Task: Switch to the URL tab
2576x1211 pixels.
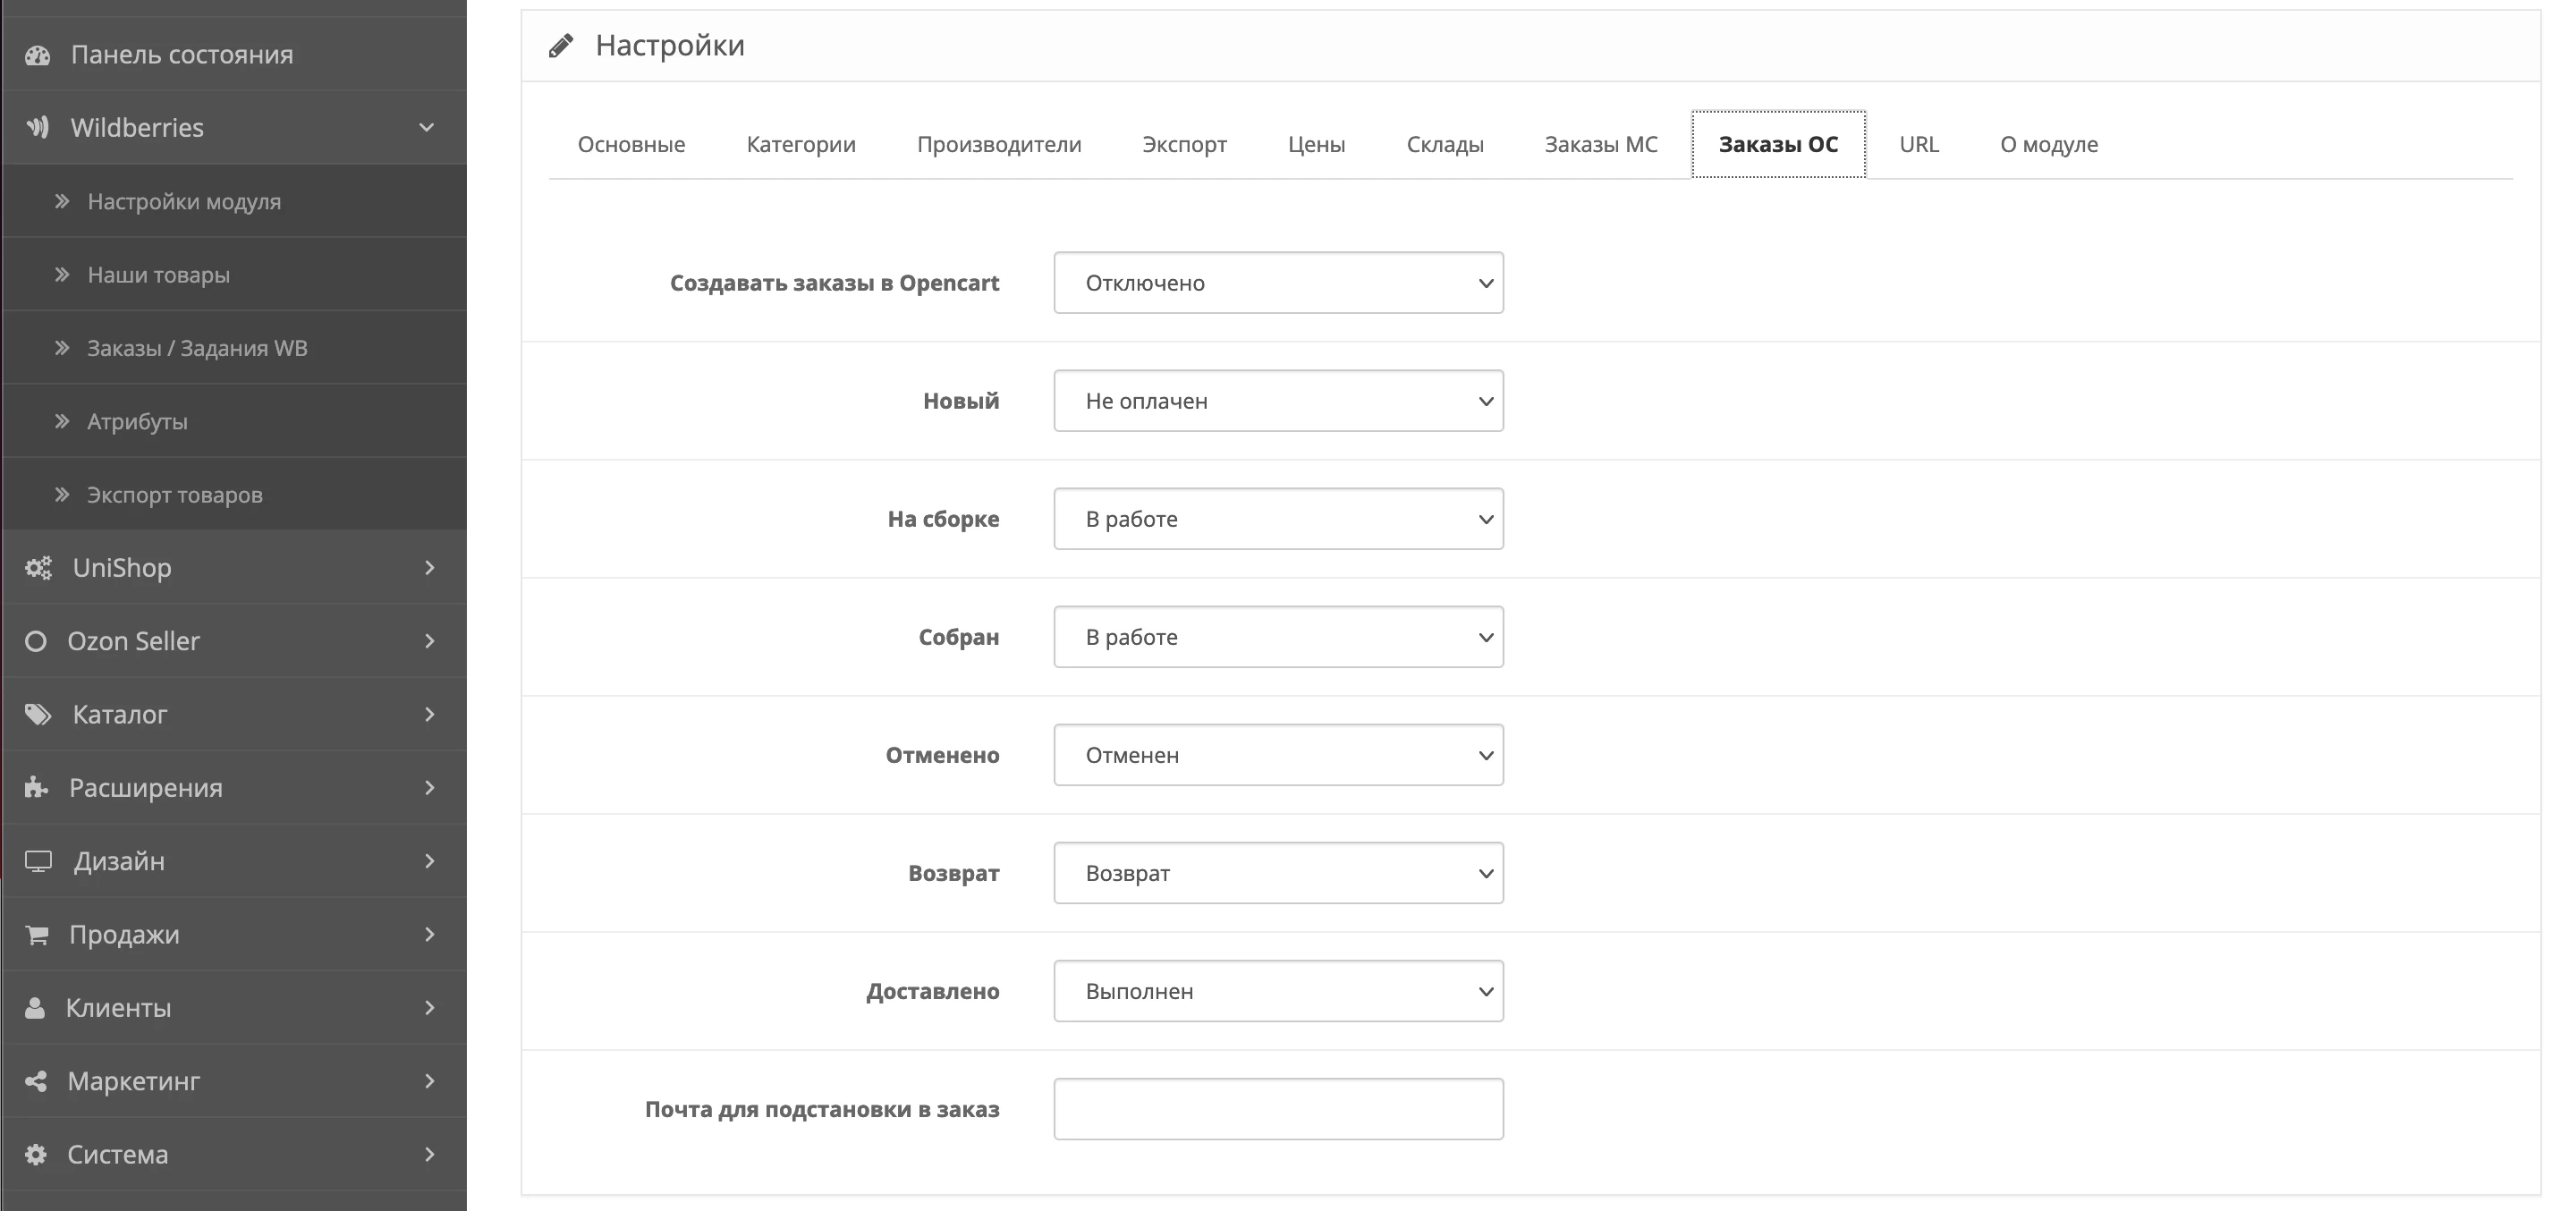Action: pyautogui.click(x=1919, y=145)
